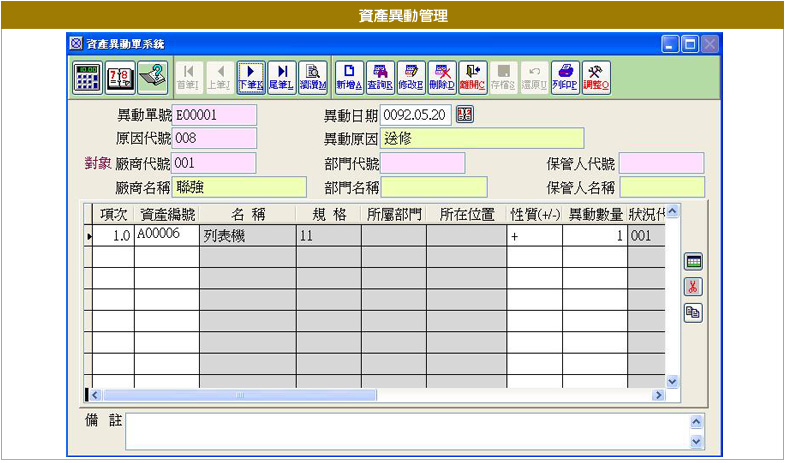Go to next record (下筆)
This screenshot has width=786, height=463.
click(x=251, y=77)
